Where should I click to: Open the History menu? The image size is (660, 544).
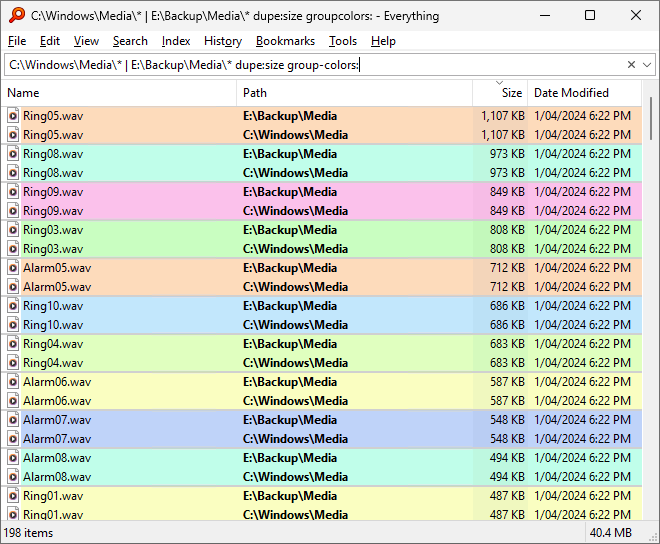(x=223, y=41)
